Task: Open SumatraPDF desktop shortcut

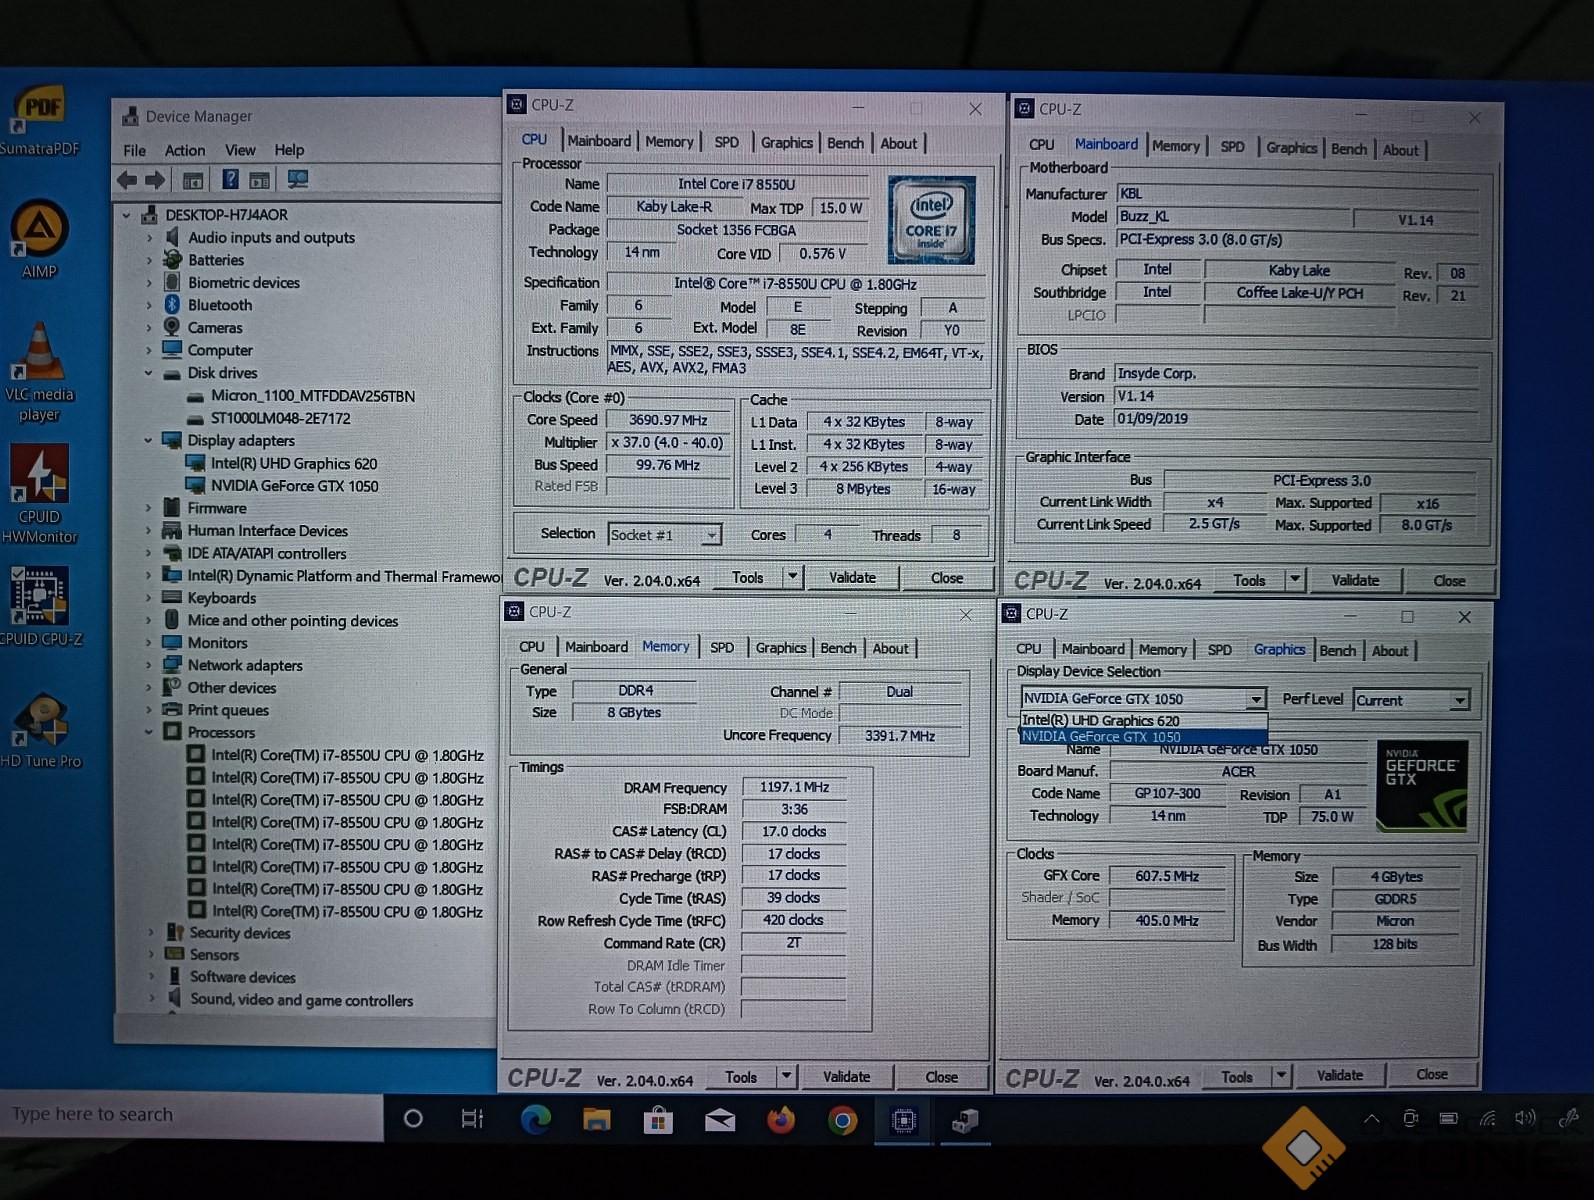Action: point(38,120)
